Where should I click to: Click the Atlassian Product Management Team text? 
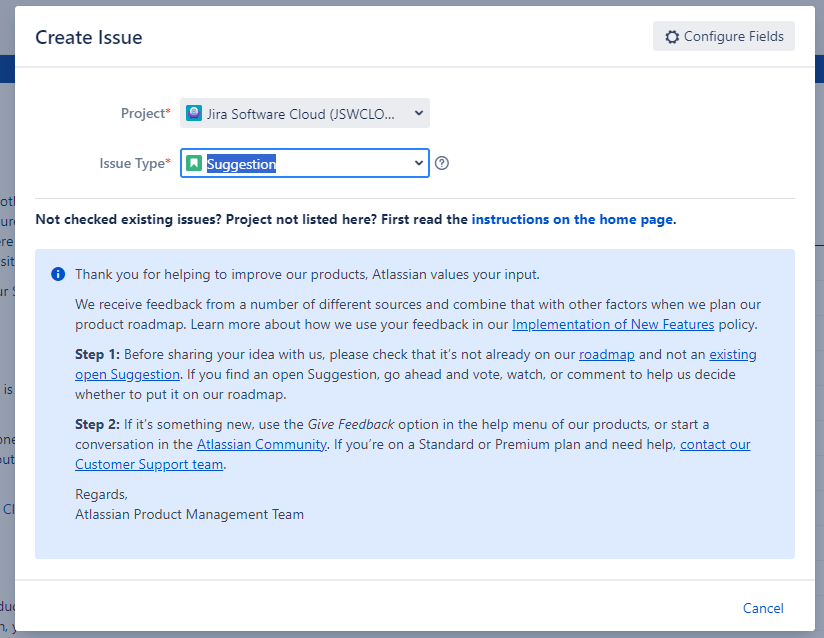pos(189,514)
